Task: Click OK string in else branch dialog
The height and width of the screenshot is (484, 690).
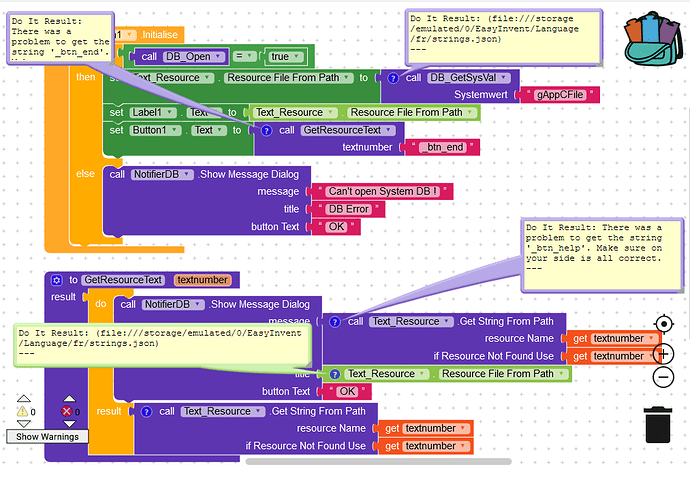Action: coord(336,227)
